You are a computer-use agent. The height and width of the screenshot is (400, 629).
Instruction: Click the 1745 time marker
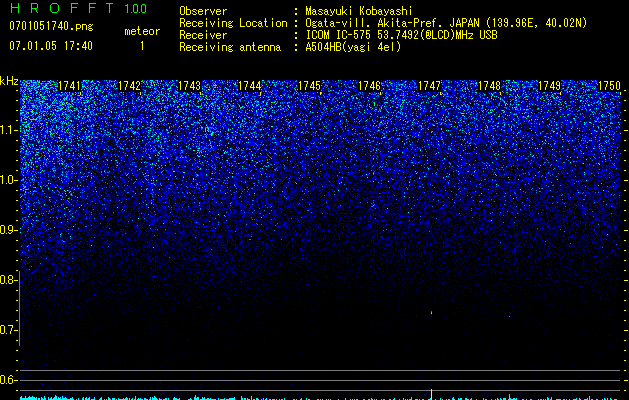(309, 86)
